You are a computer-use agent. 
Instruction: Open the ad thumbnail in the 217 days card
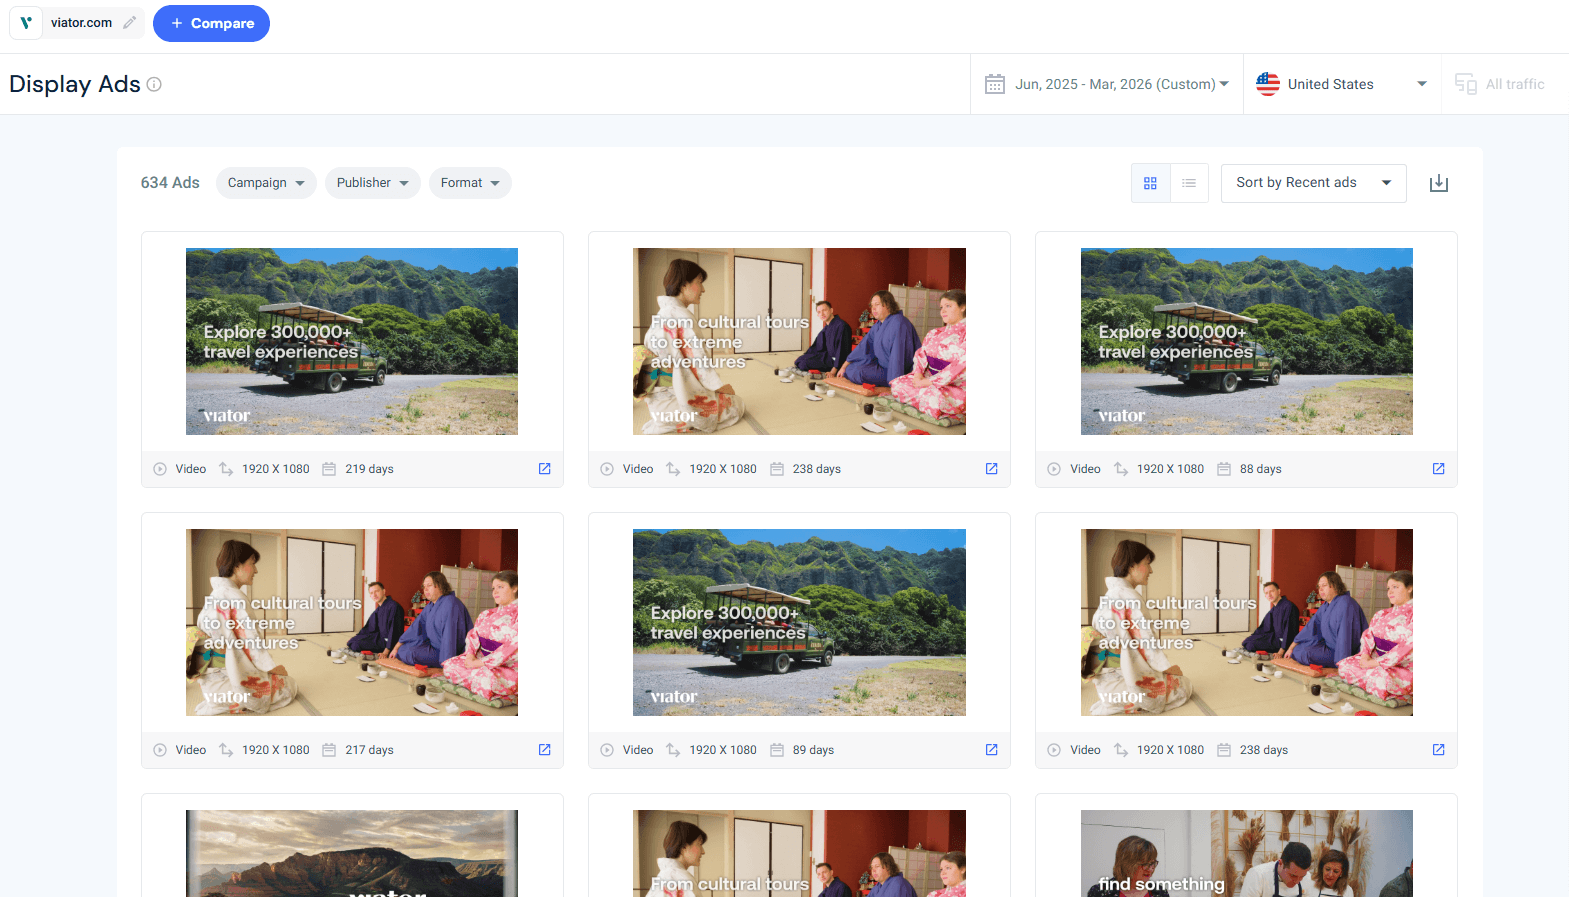[352, 622]
